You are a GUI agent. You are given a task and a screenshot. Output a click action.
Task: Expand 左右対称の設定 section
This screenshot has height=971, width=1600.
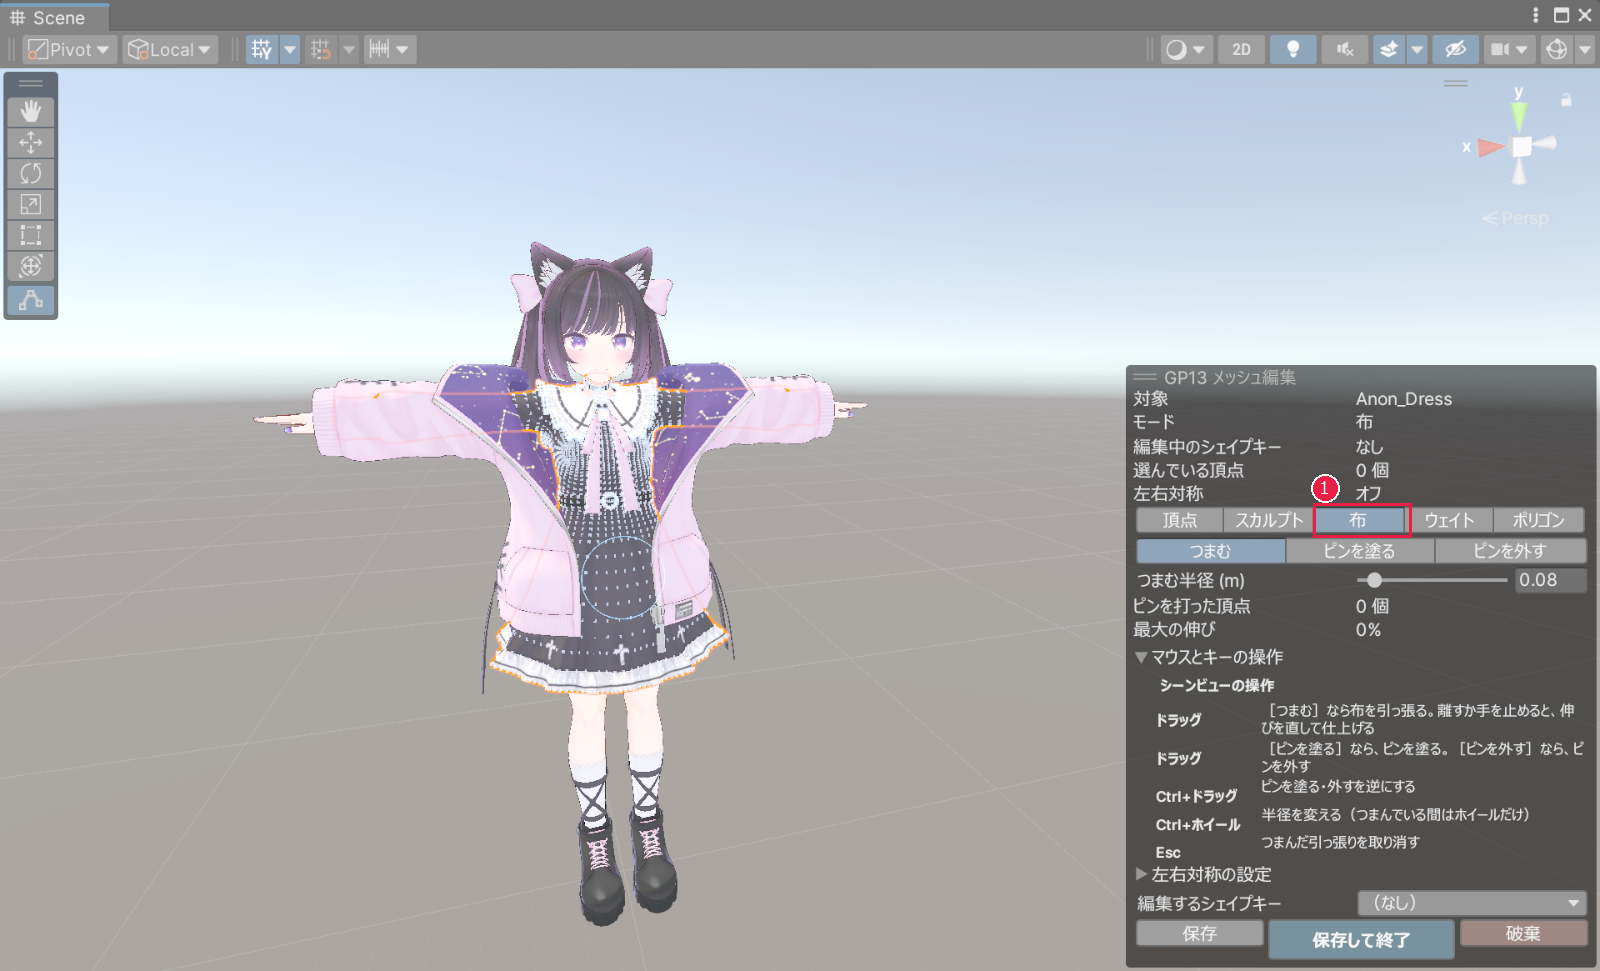(x=1203, y=874)
